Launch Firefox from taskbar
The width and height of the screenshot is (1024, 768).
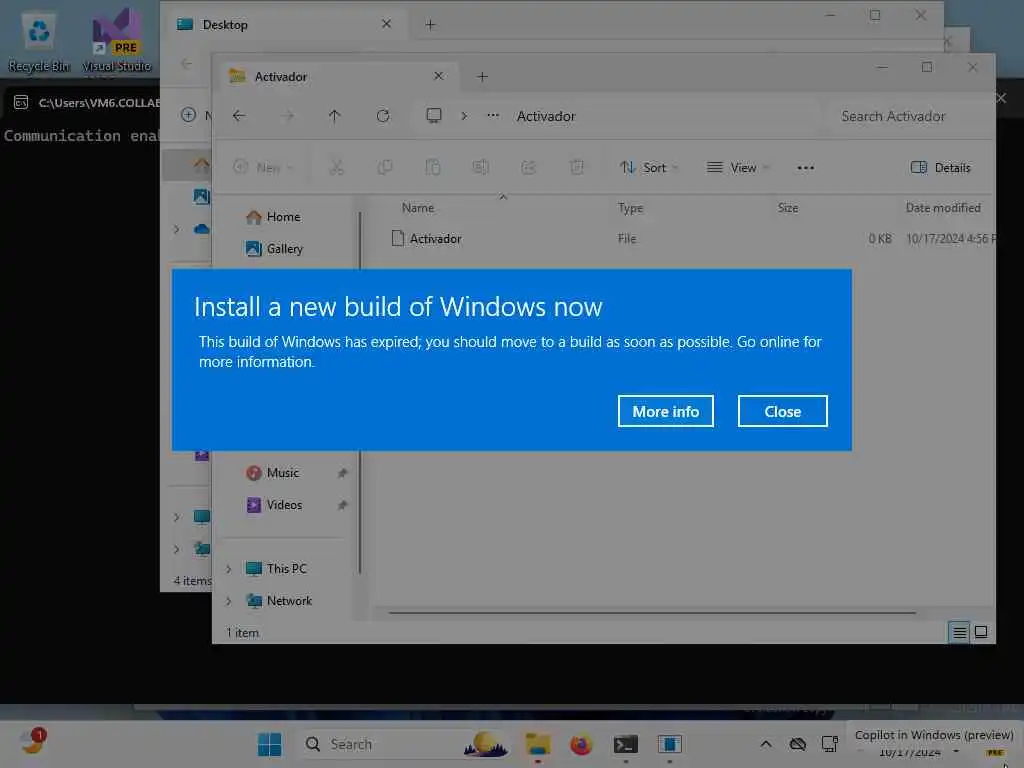click(x=581, y=744)
